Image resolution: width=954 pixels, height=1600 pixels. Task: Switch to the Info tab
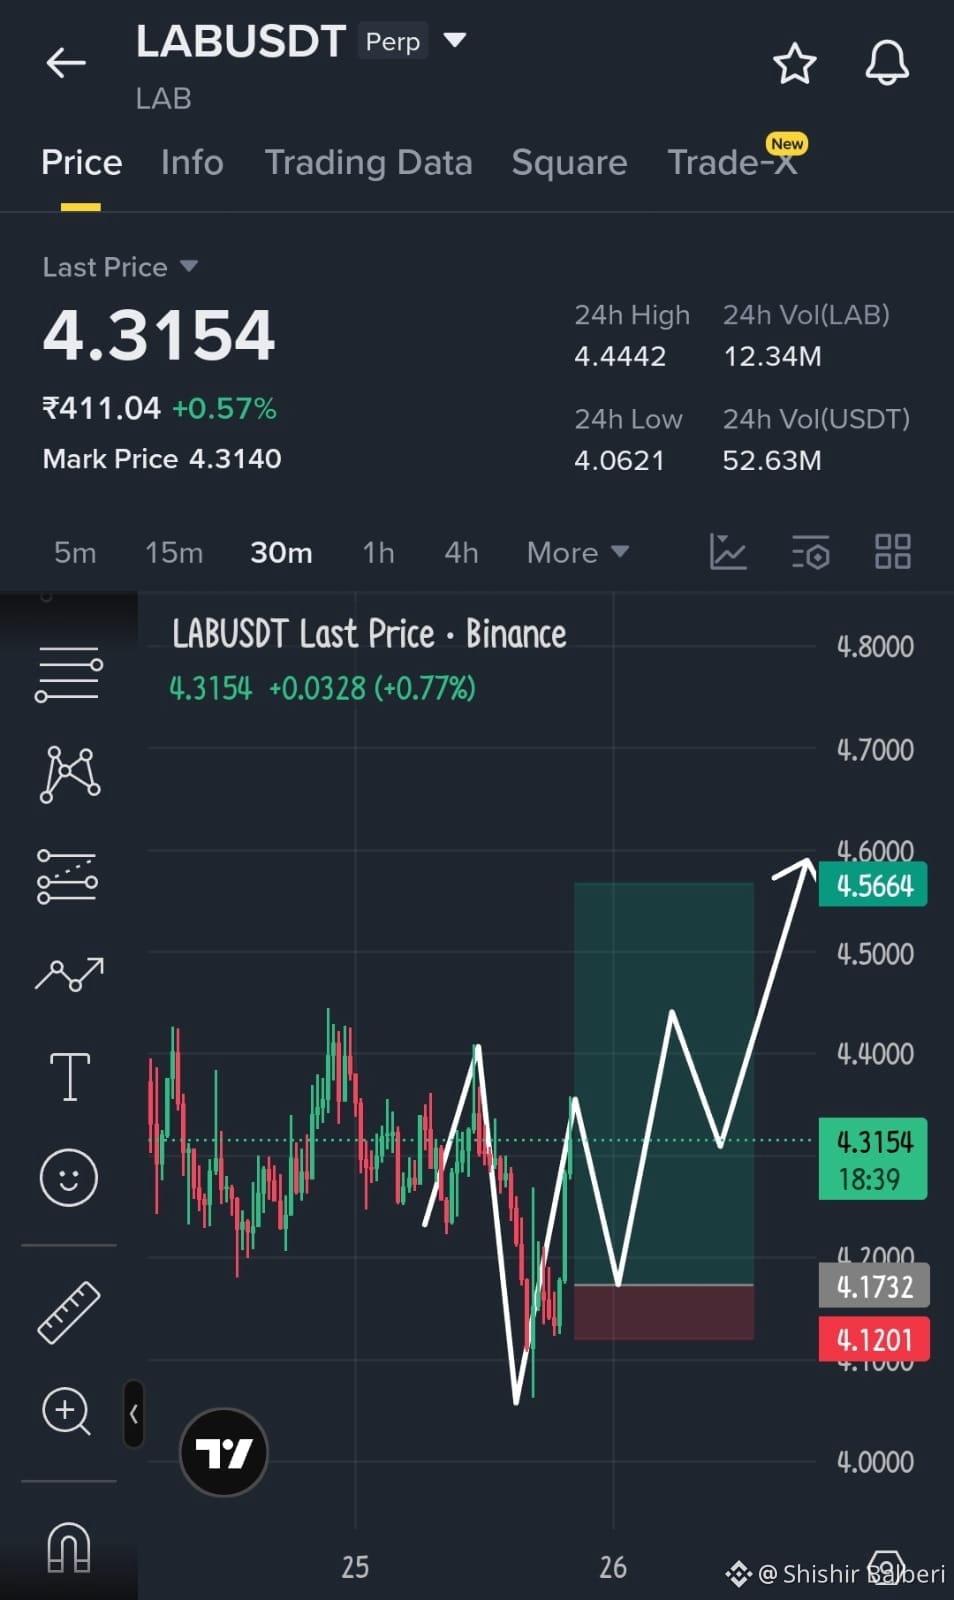click(x=192, y=163)
